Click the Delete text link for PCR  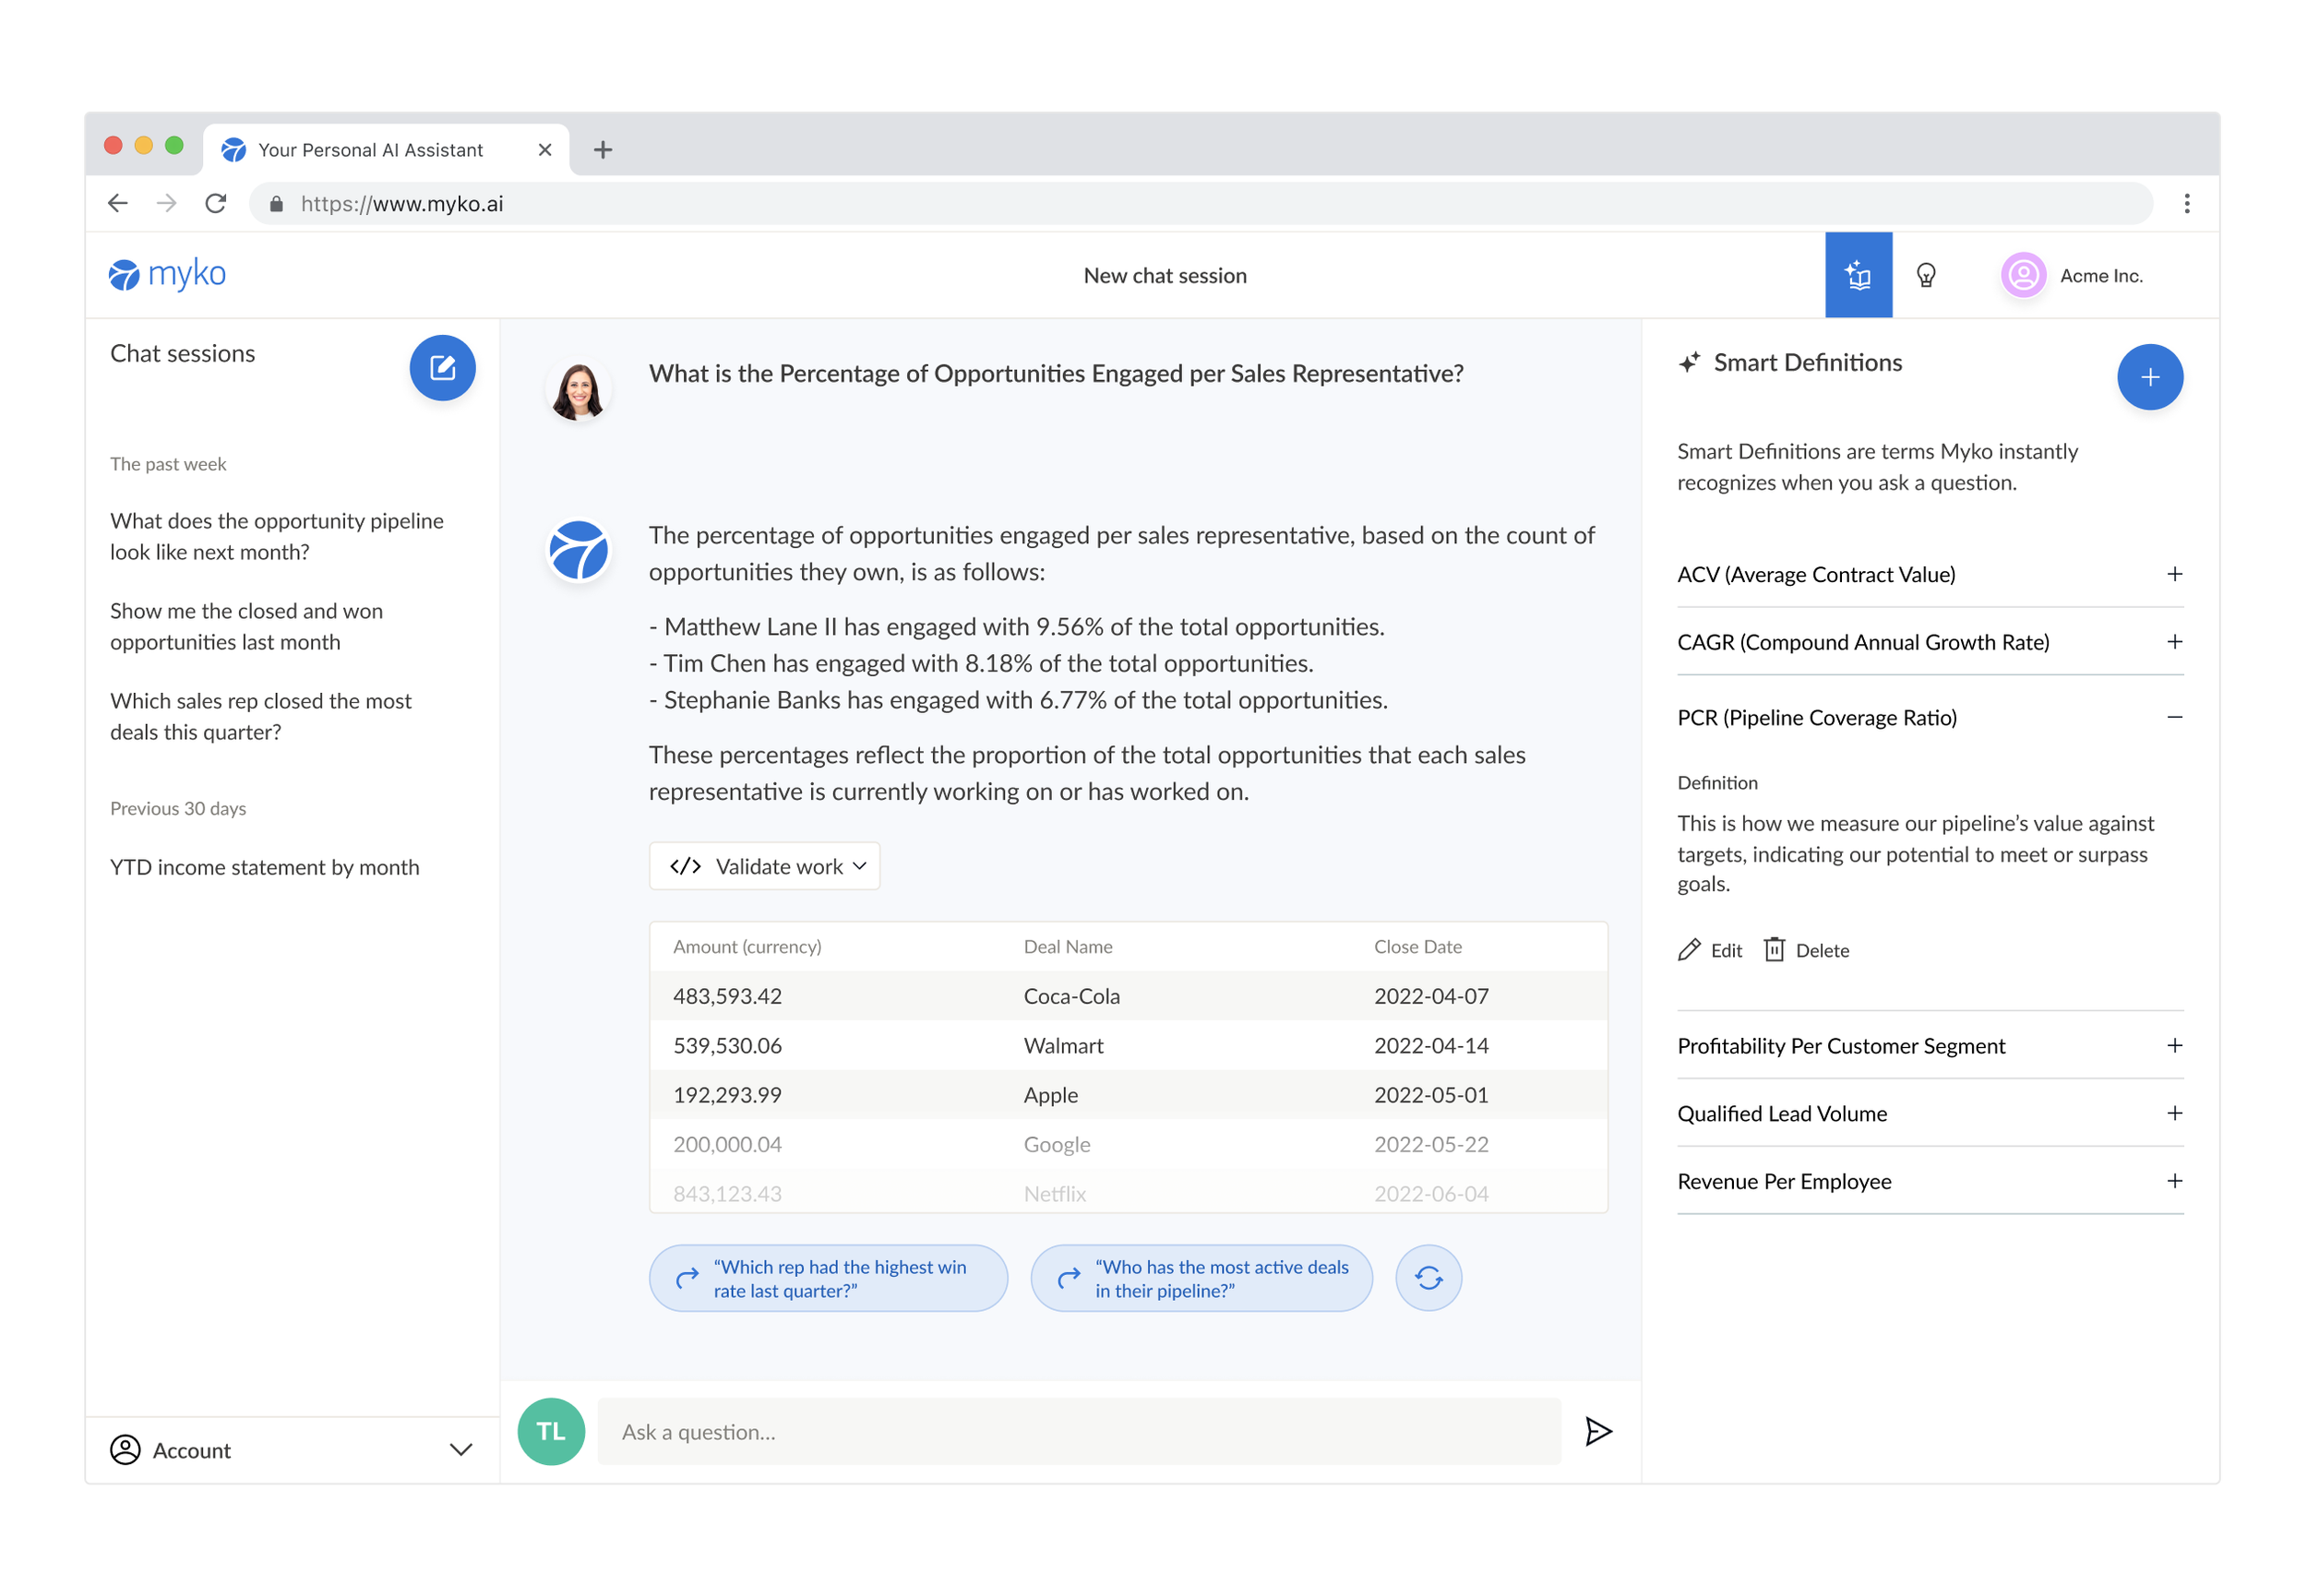click(x=1822, y=951)
